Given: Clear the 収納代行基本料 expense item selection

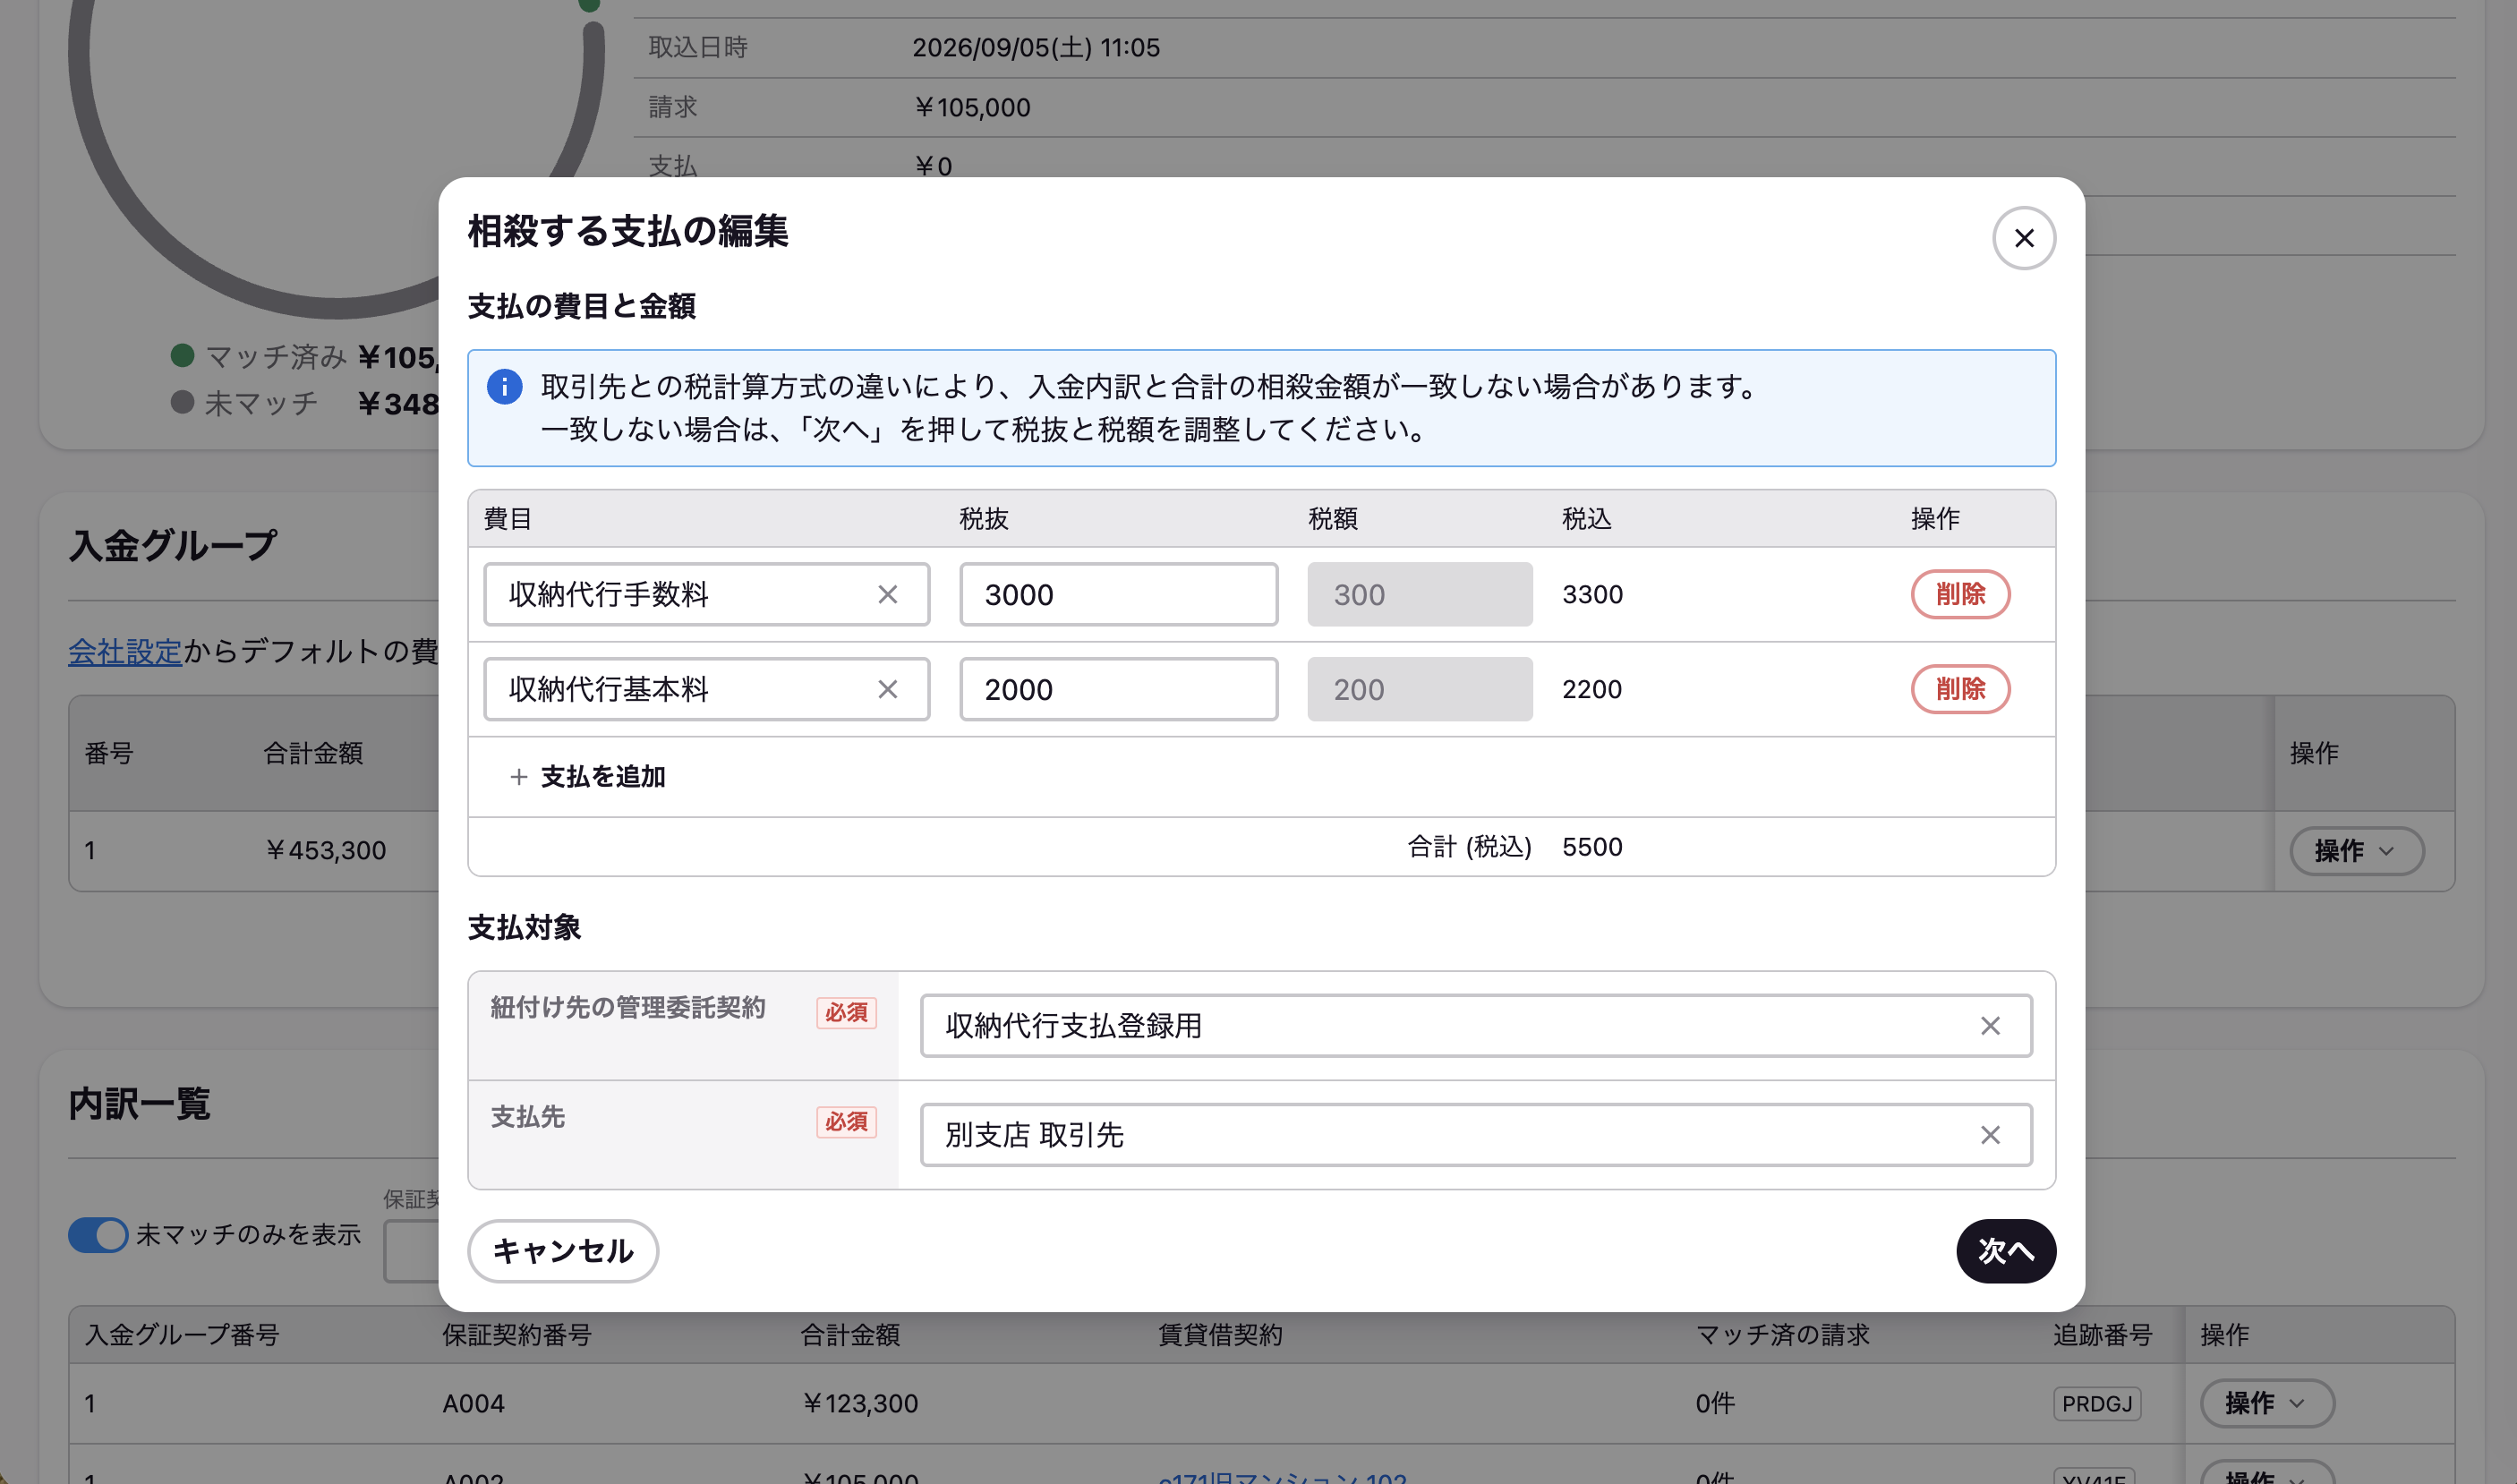Looking at the screenshot, I should 887,690.
